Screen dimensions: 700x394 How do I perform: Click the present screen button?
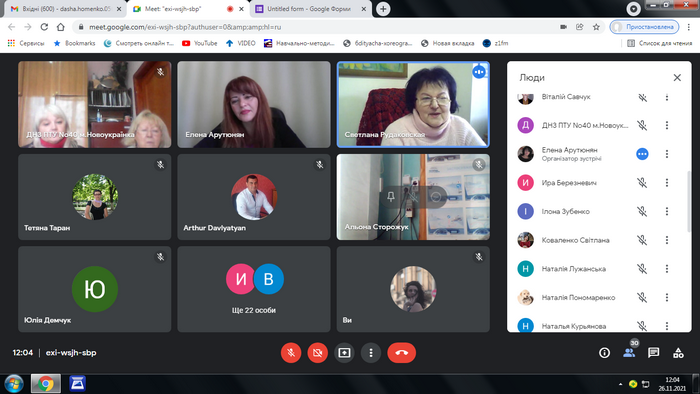[x=344, y=353]
